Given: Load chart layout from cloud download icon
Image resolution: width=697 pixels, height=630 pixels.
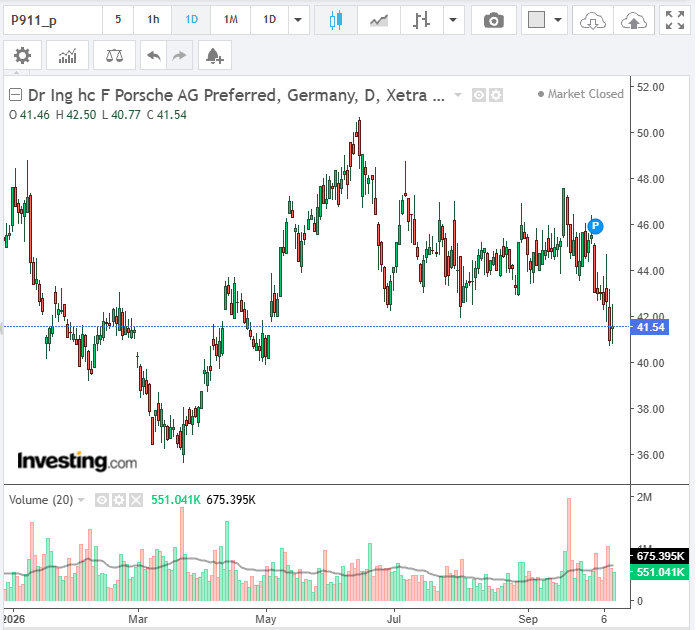Looking at the screenshot, I should pos(593,20).
